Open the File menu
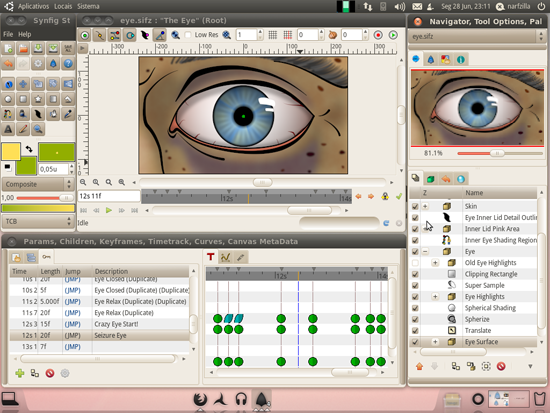The width and height of the screenshot is (550, 413). (8, 34)
